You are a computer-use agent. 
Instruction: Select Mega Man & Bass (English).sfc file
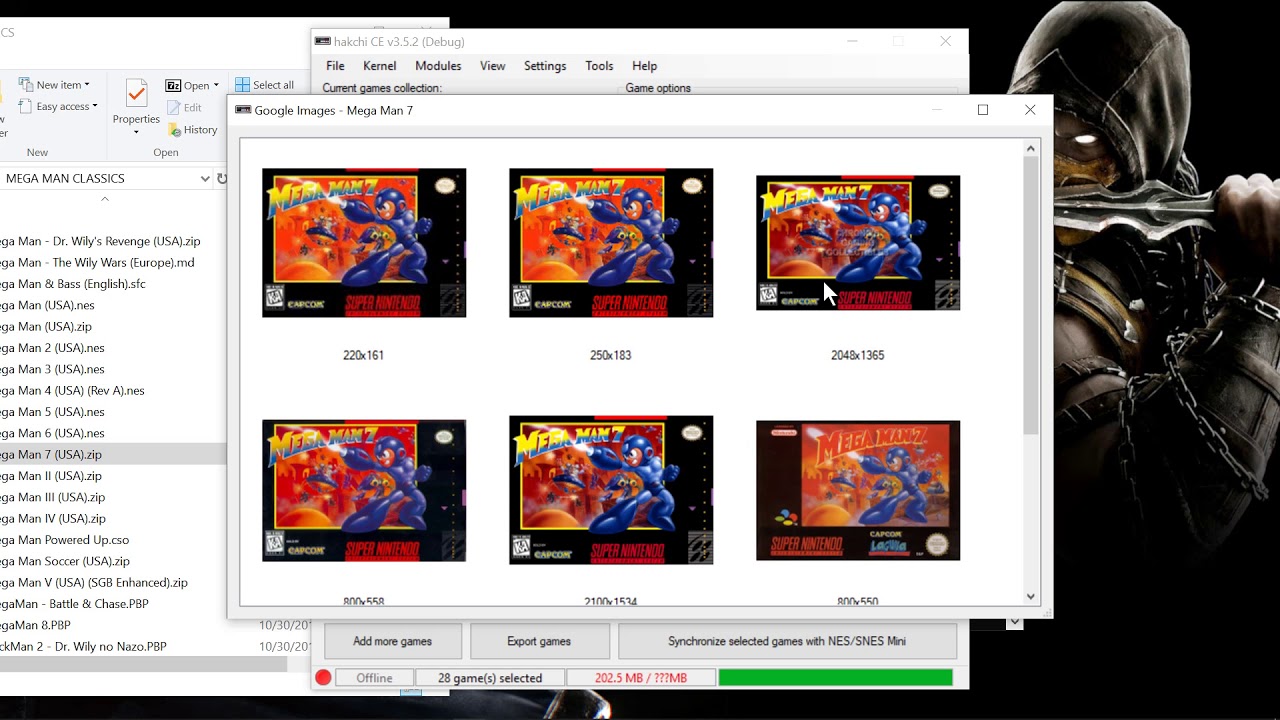(73, 284)
